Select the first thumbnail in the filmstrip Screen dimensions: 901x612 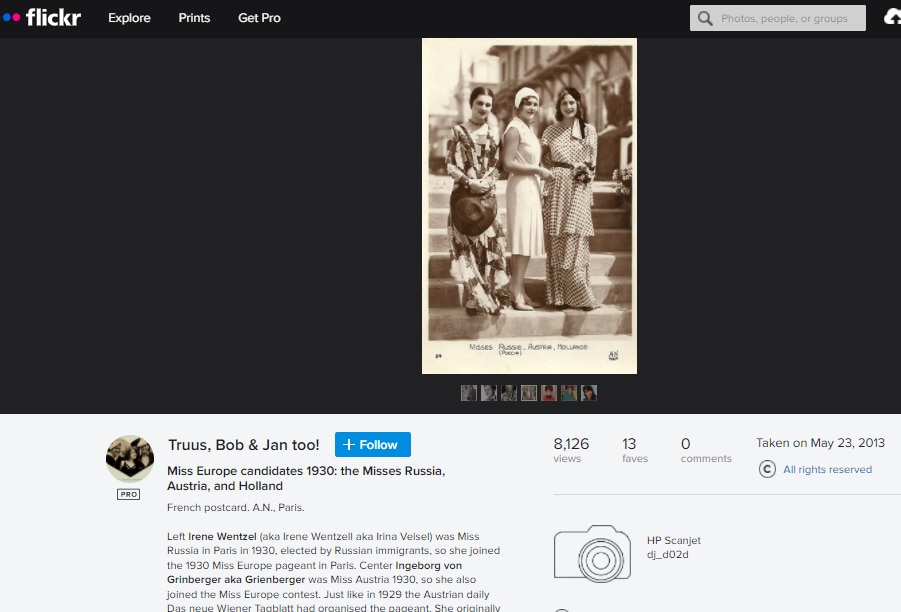[469, 393]
